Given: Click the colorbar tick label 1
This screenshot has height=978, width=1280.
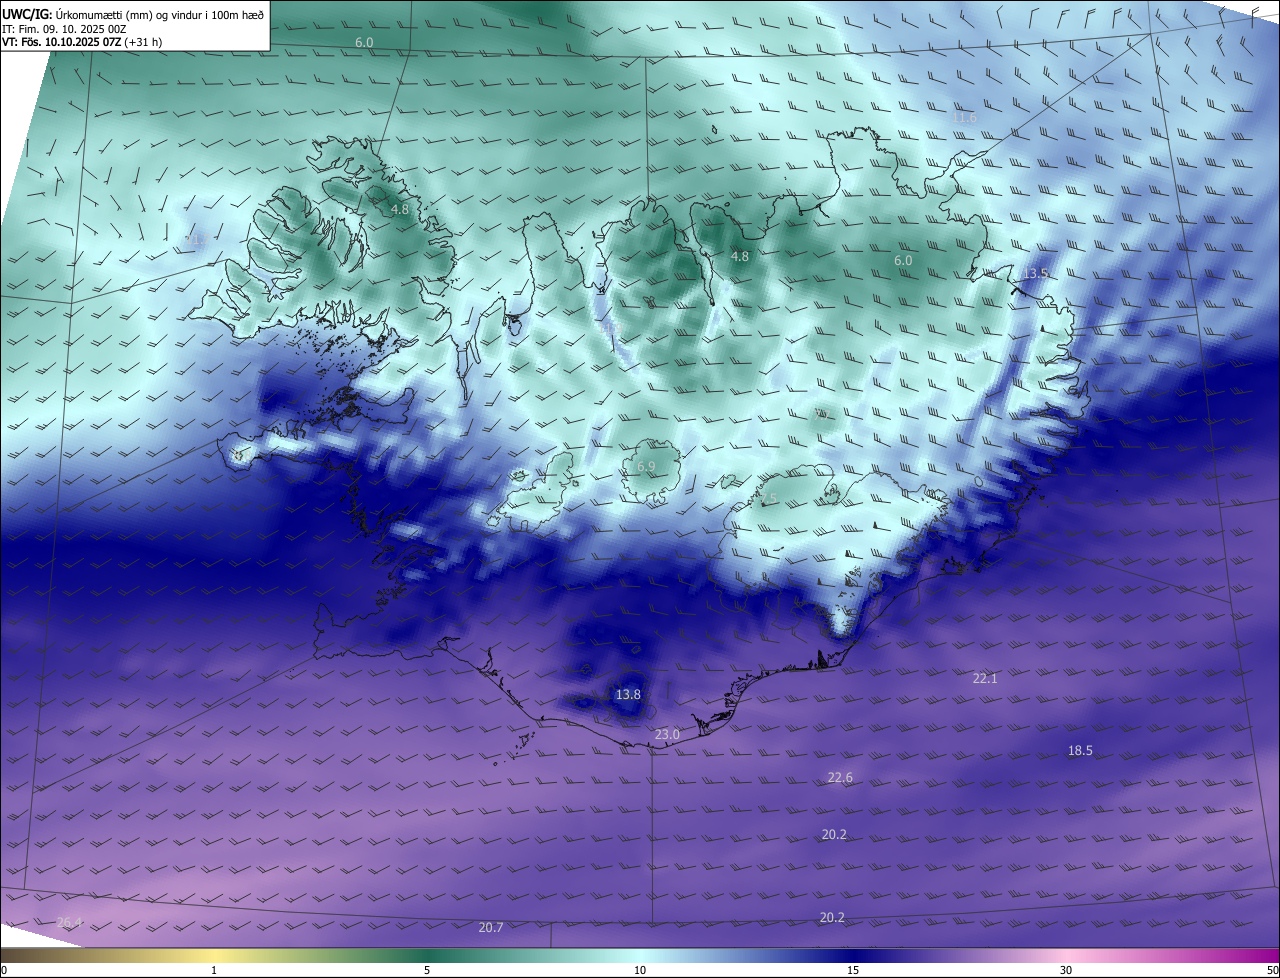Looking at the screenshot, I should [x=214, y=970].
